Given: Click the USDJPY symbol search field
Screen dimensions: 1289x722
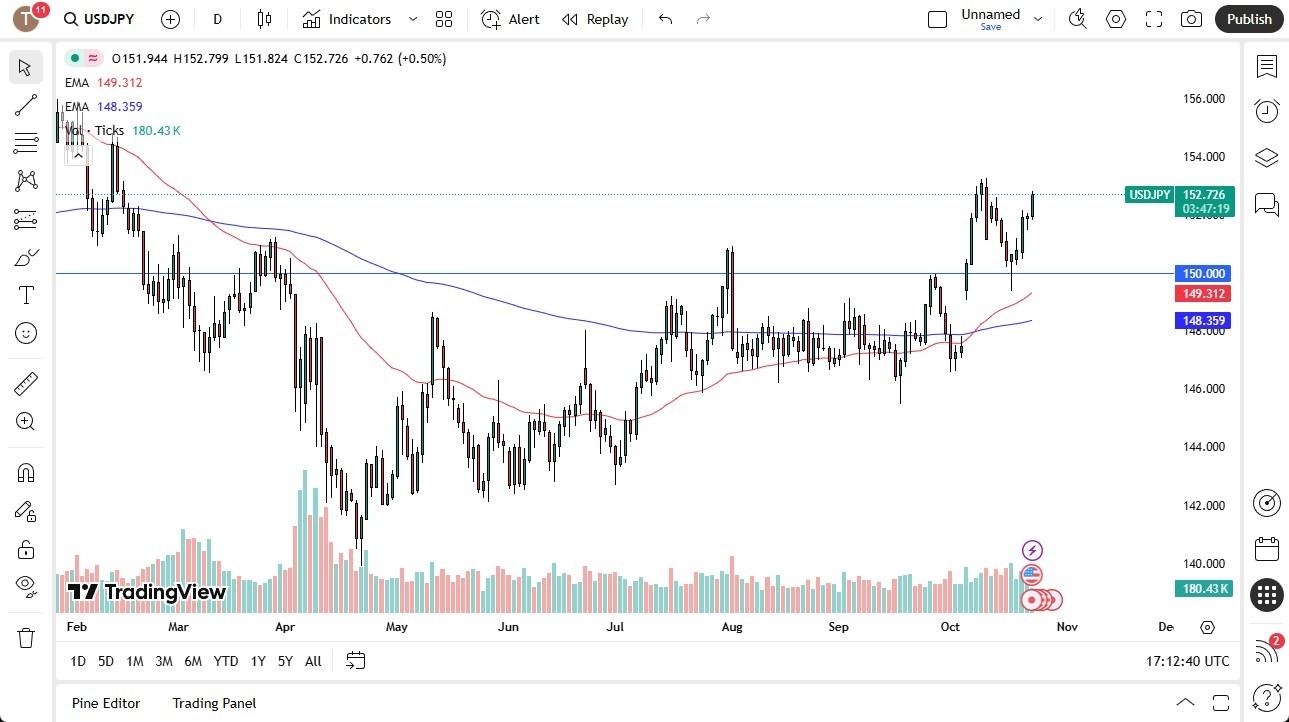Looking at the screenshot, I should click(108, 18).
